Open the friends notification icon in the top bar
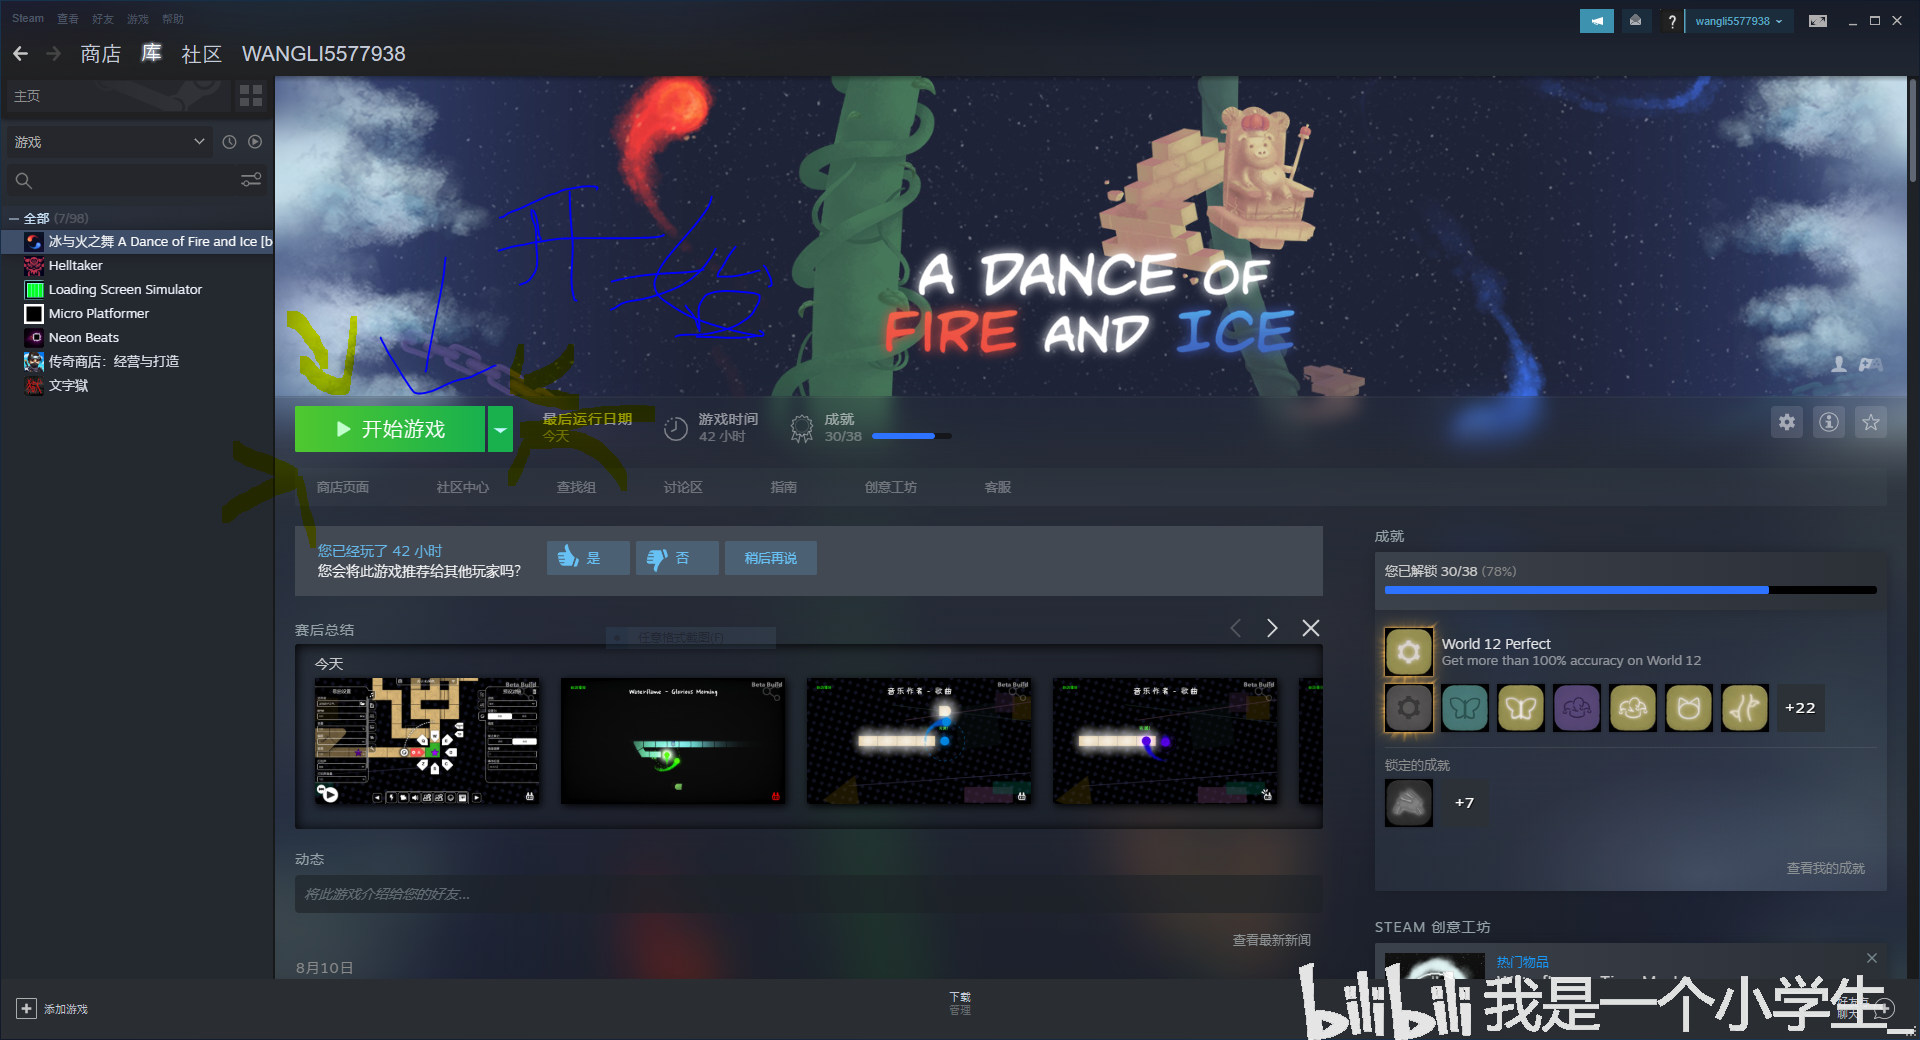Image resolution: width=1920 pixels, height=1040 pixels. coord(1636,21)
